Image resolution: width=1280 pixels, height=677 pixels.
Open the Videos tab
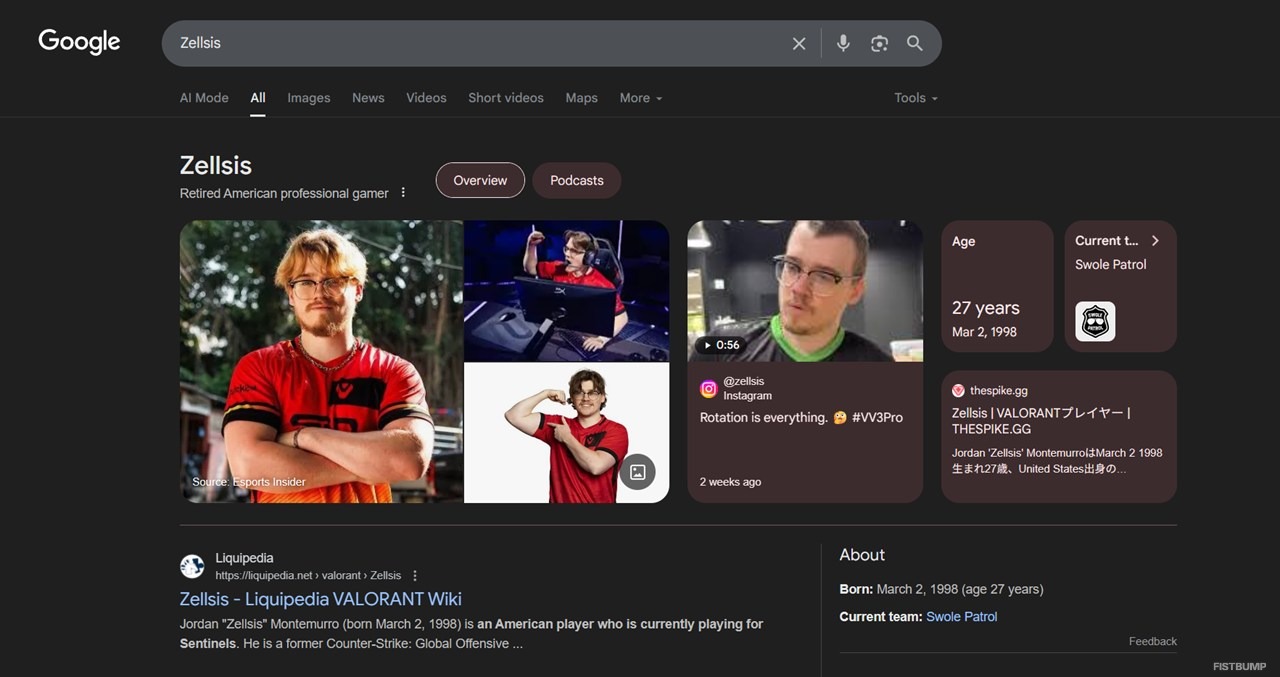click(x=426, y=98)
